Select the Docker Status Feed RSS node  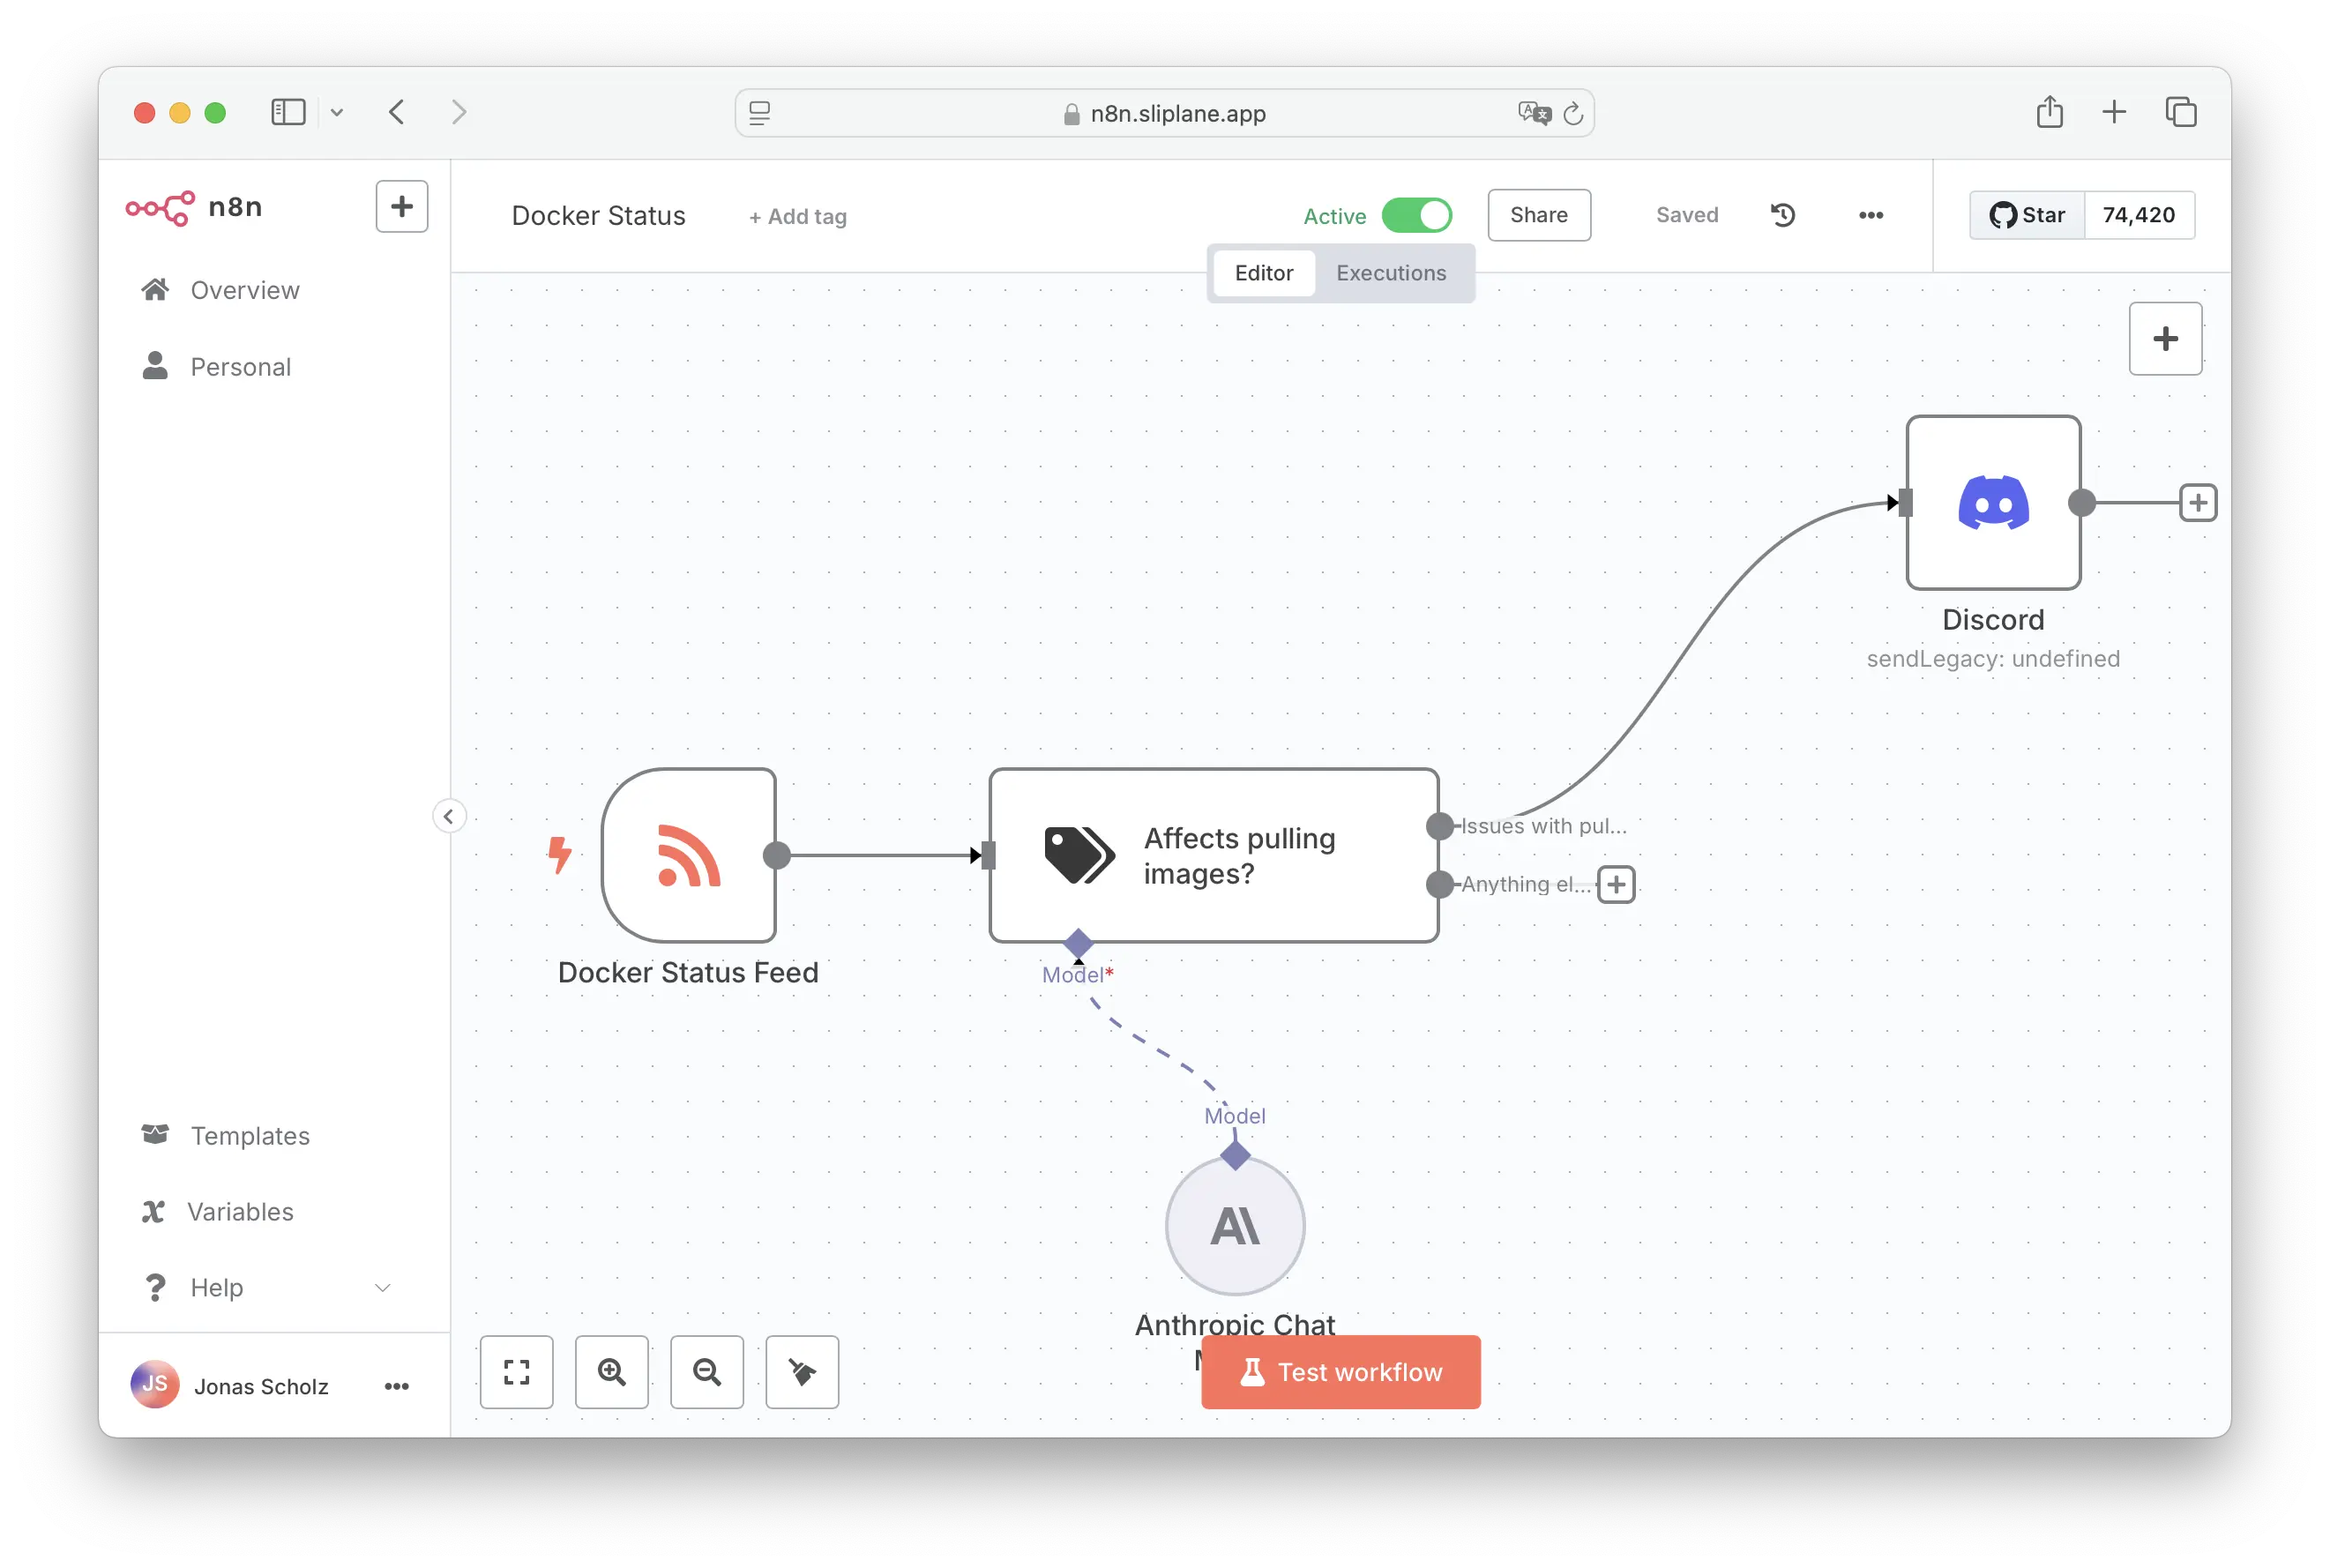click(x=688, y=855)
